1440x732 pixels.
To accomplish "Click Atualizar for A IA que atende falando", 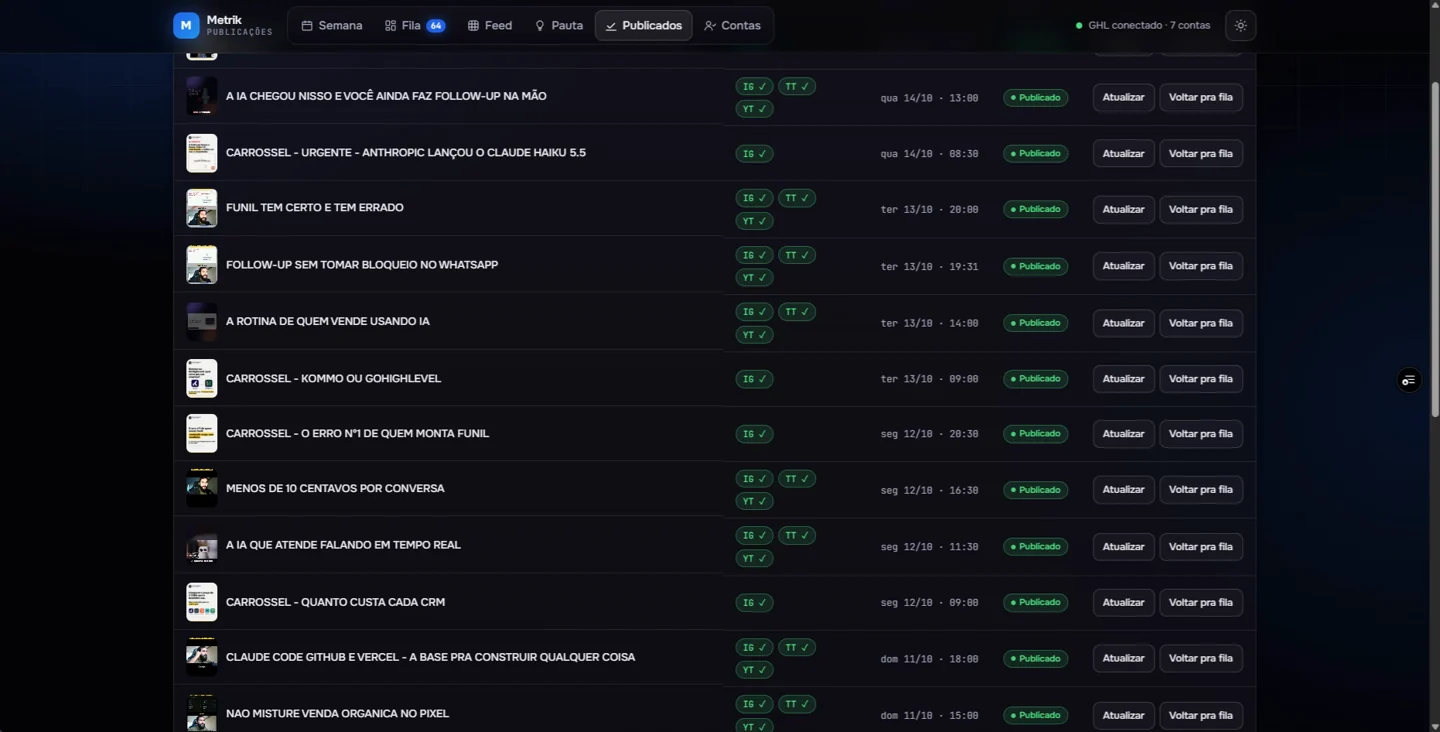I will 1123,546.
